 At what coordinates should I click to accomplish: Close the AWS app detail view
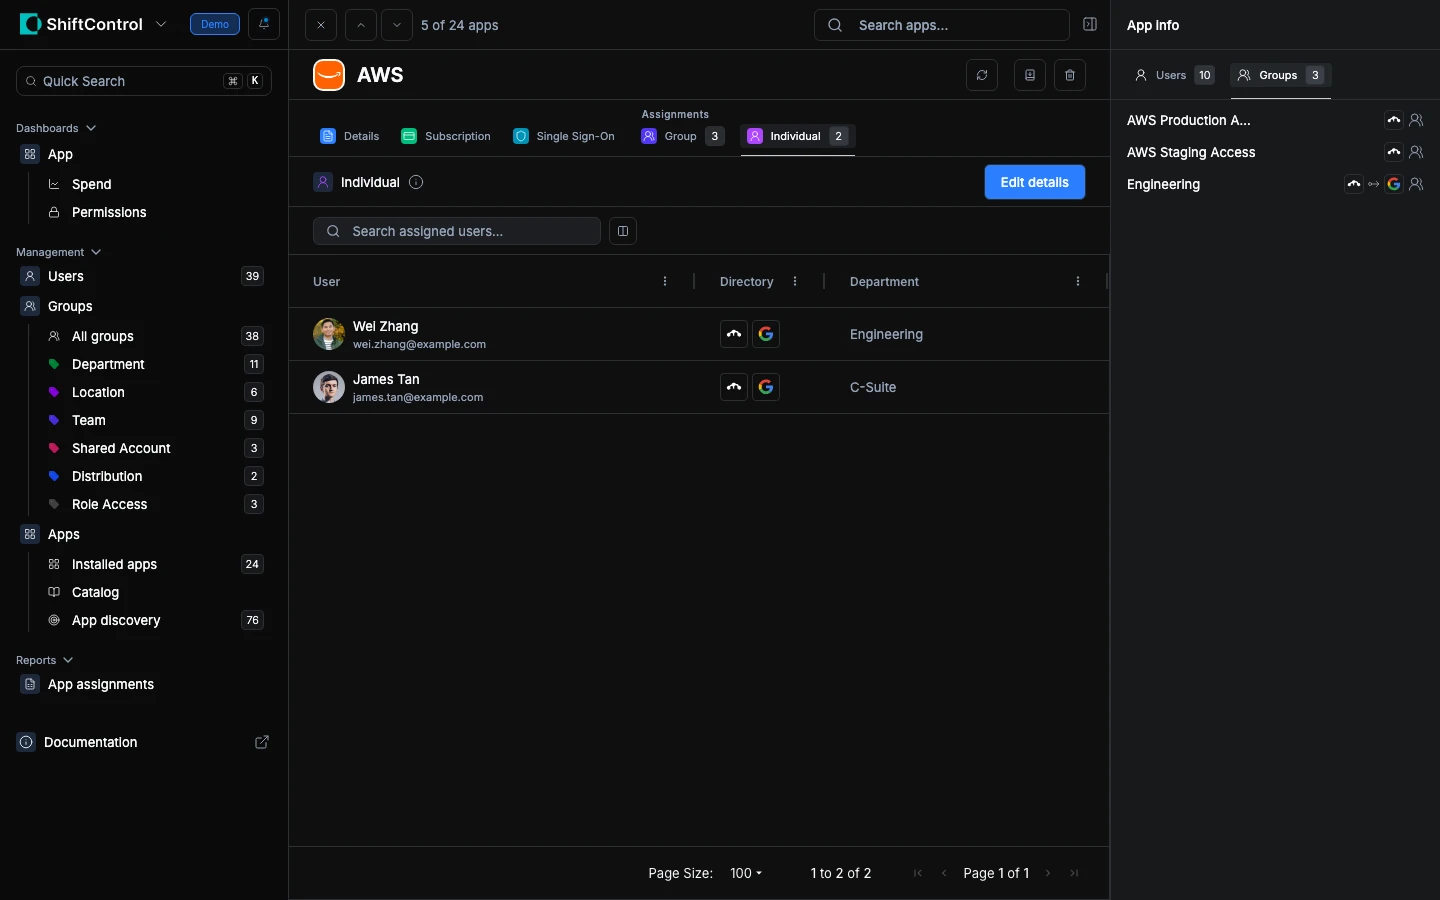tap(320, 25)
